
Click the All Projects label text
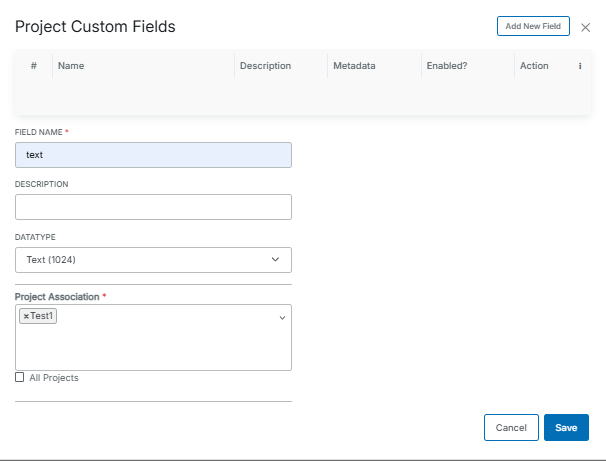click(x=54, y=378)
